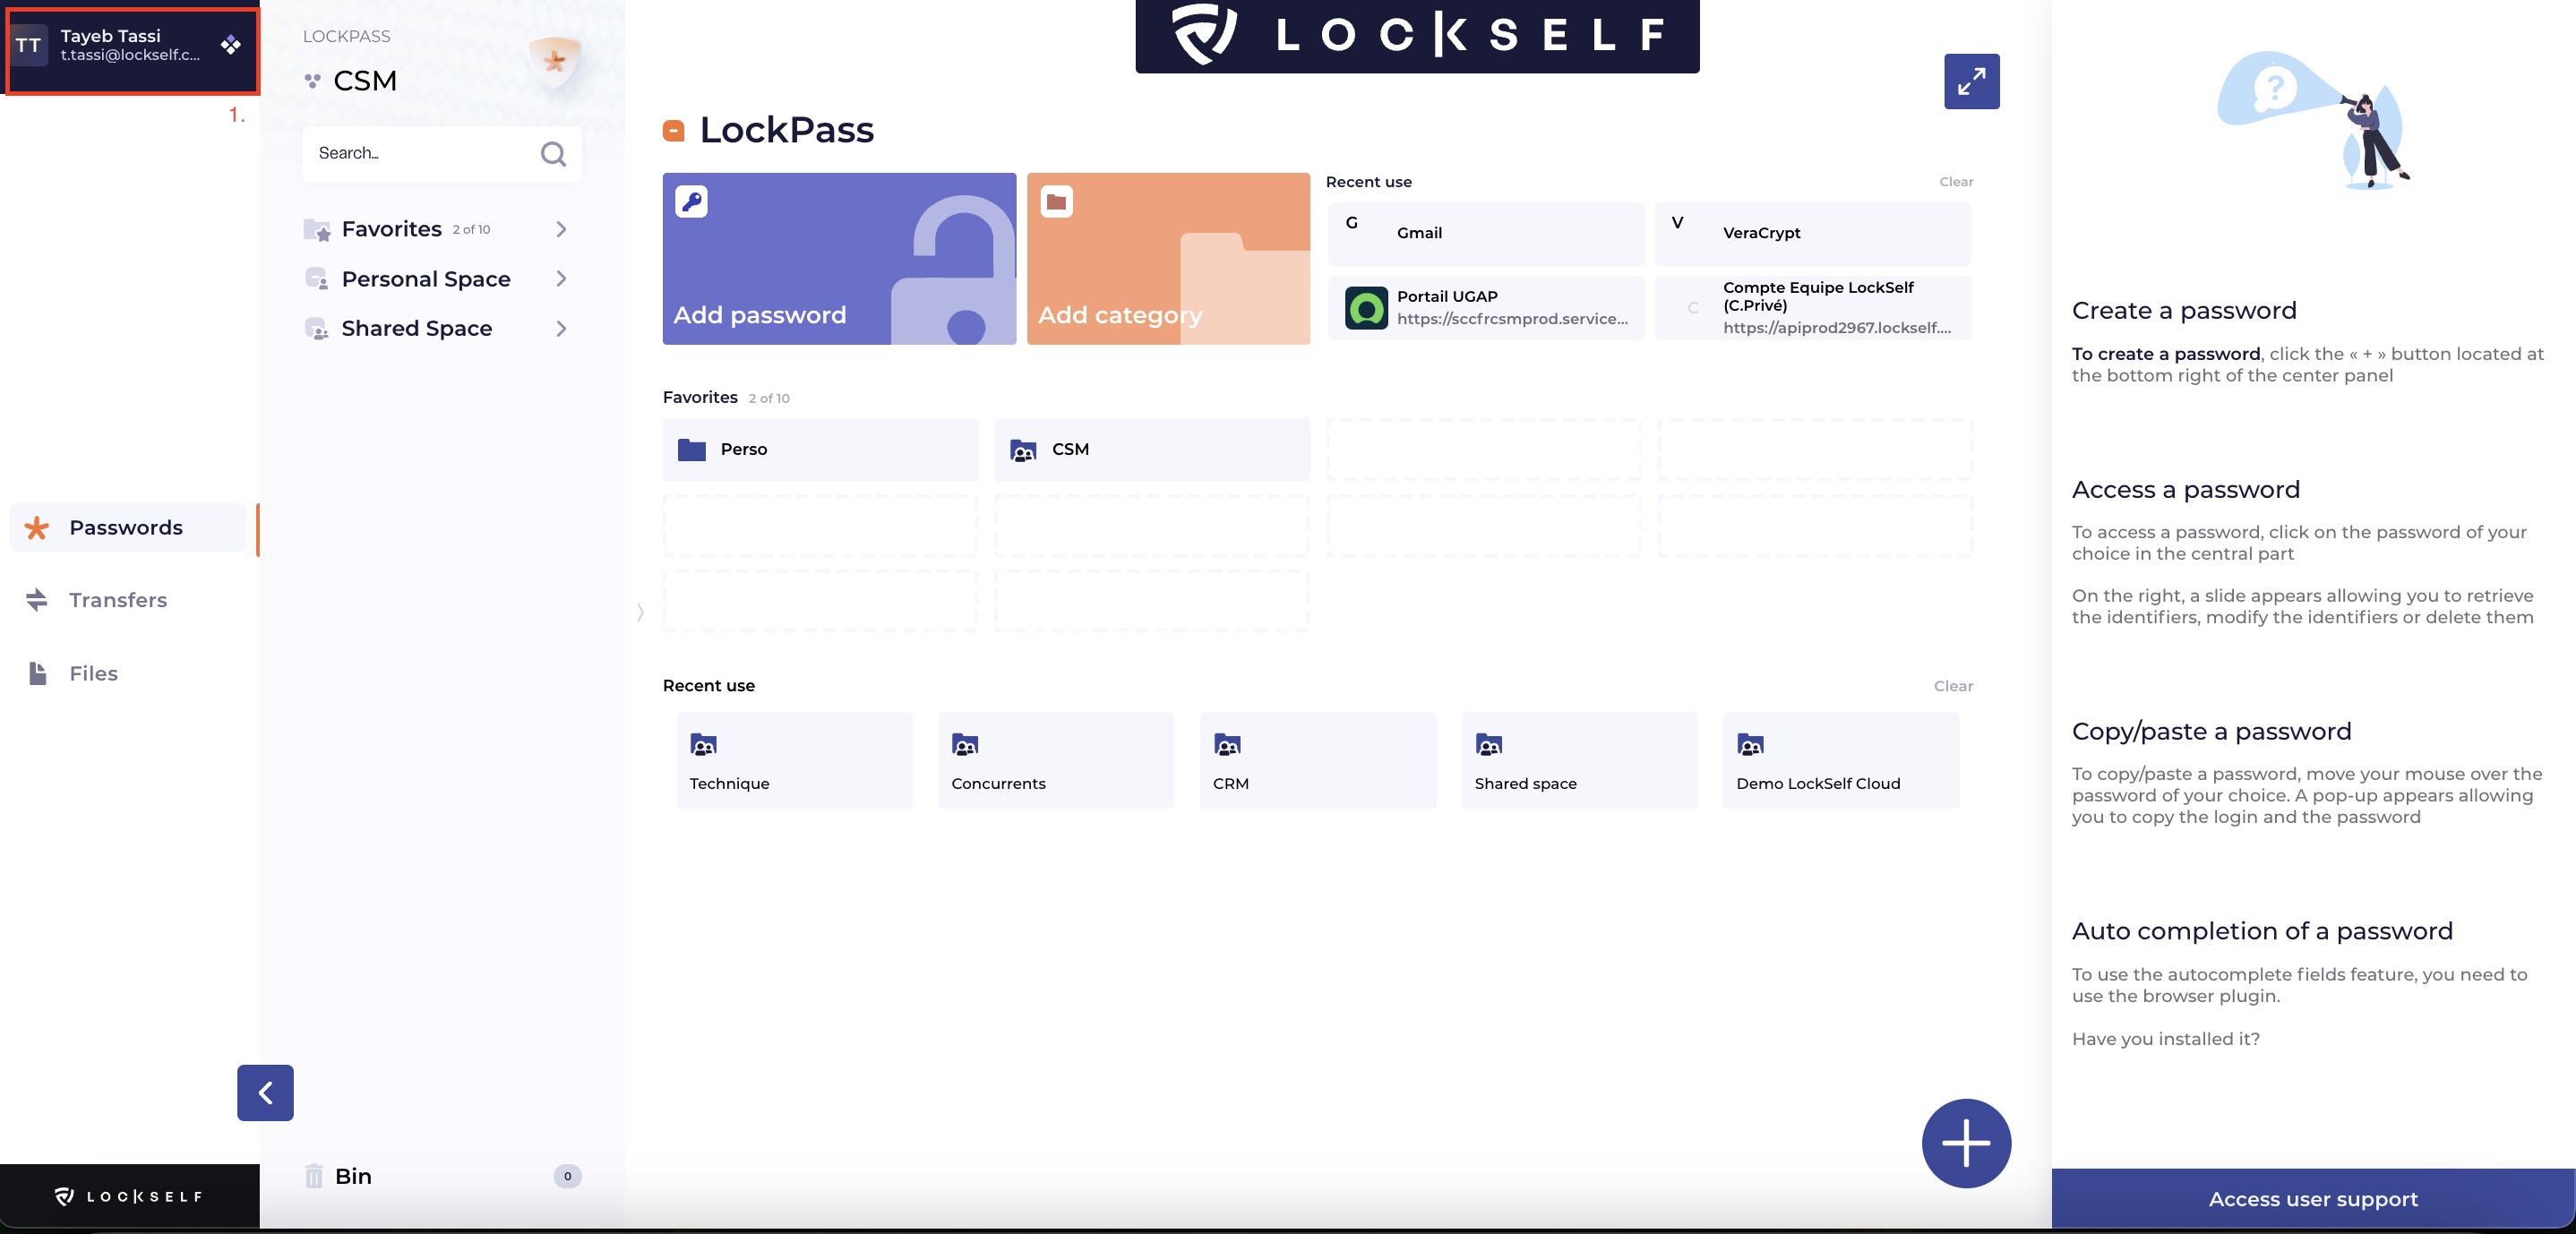Click the Files document icon
The width and height of the screenshot is (2576, 1234).
click(x=38, y=673)
